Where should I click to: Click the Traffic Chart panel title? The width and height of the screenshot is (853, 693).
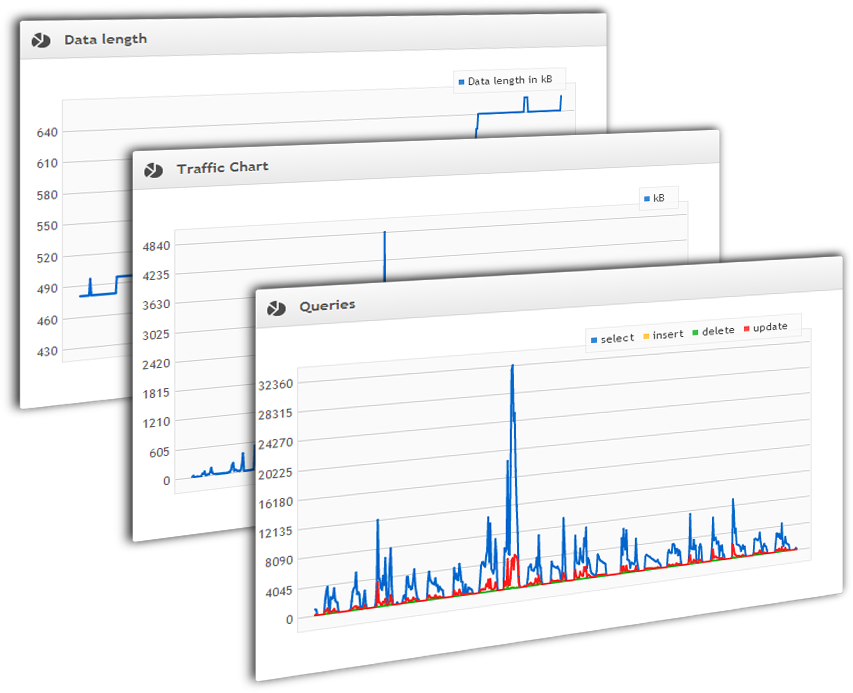pos(222,168)
